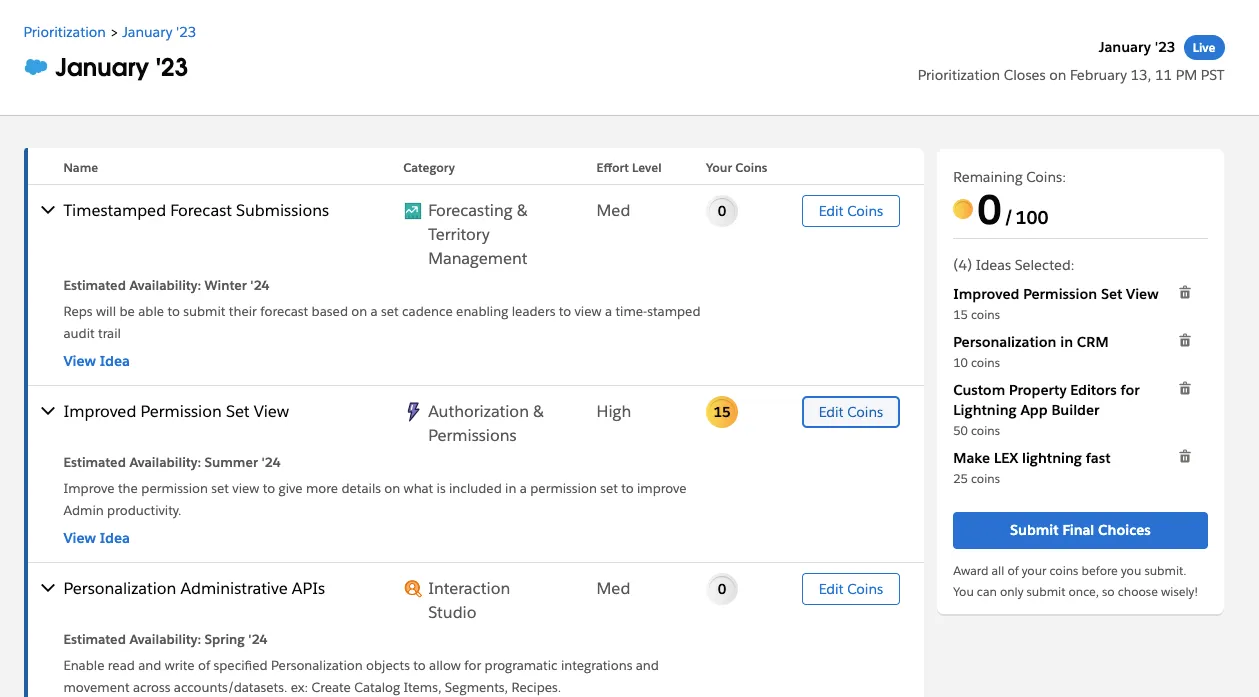The height and width of the screenshot is (697, 1259).
Task: Click Make LEX lightning fast in selected ideas
Action: (1032, 458)
